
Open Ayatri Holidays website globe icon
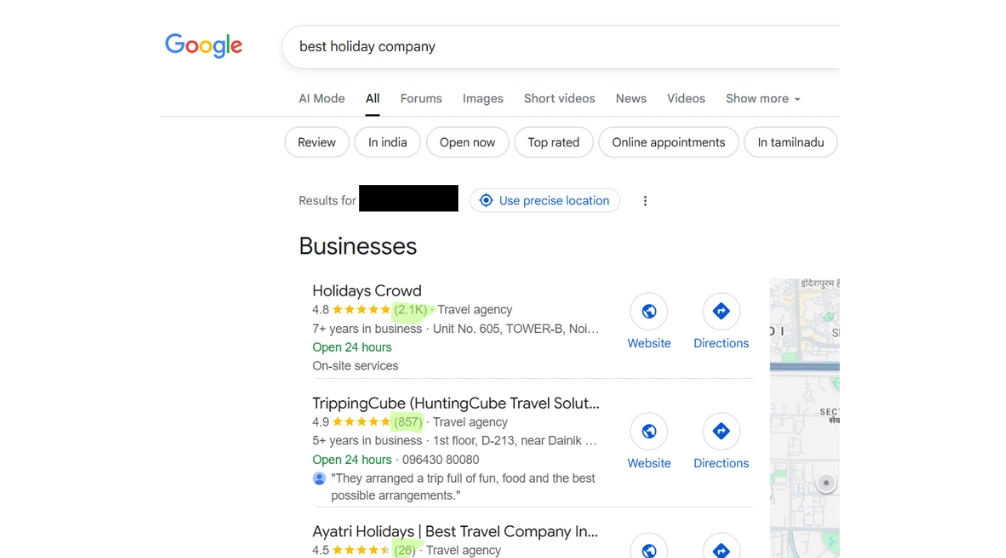pyautogui.click(x=649, y=546)
